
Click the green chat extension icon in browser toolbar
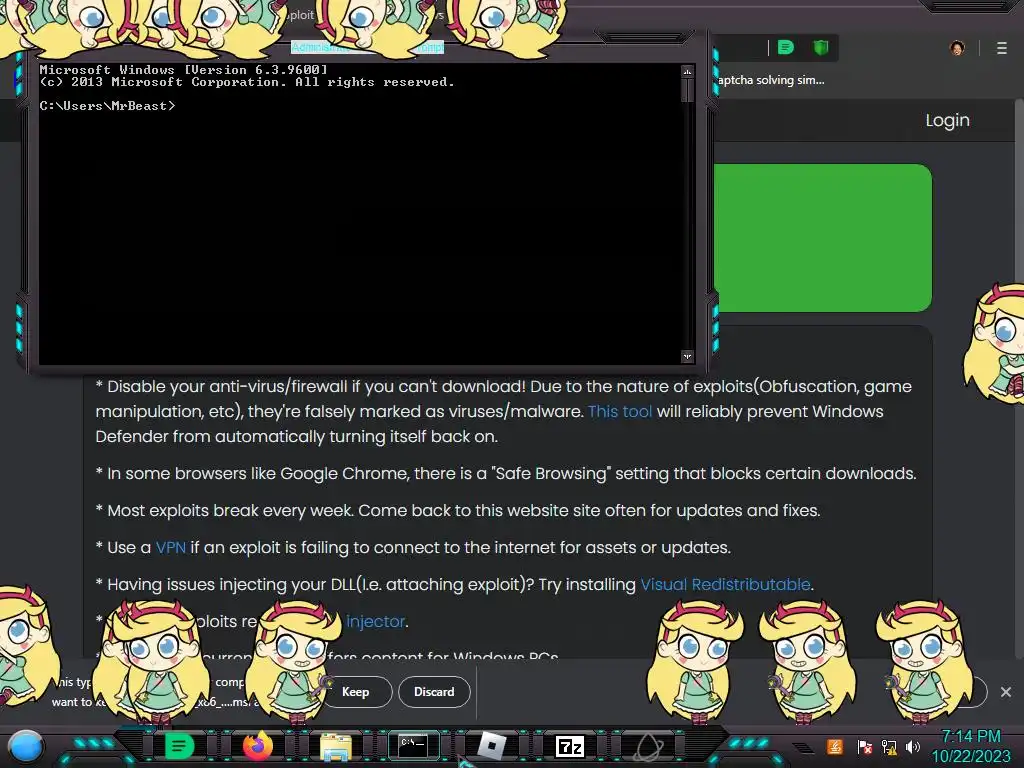(x=786, y=47)
